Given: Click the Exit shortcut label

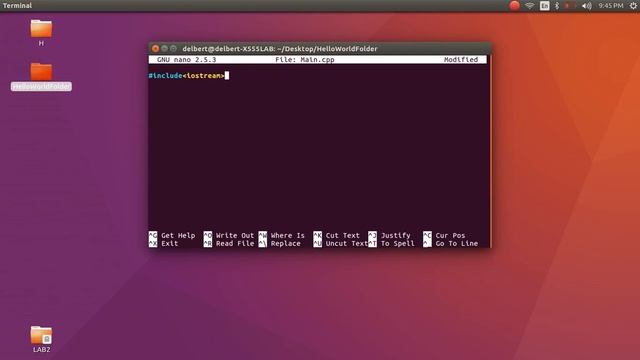Looking at the screenshot, I should coord(169,244).
